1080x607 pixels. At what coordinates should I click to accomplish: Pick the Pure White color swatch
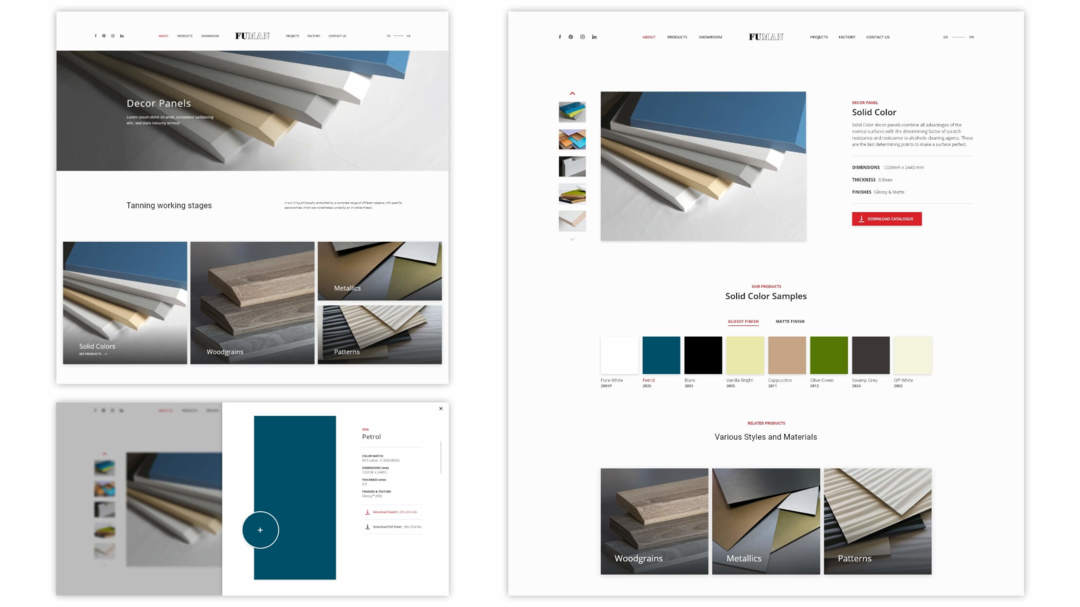[620, 356]
